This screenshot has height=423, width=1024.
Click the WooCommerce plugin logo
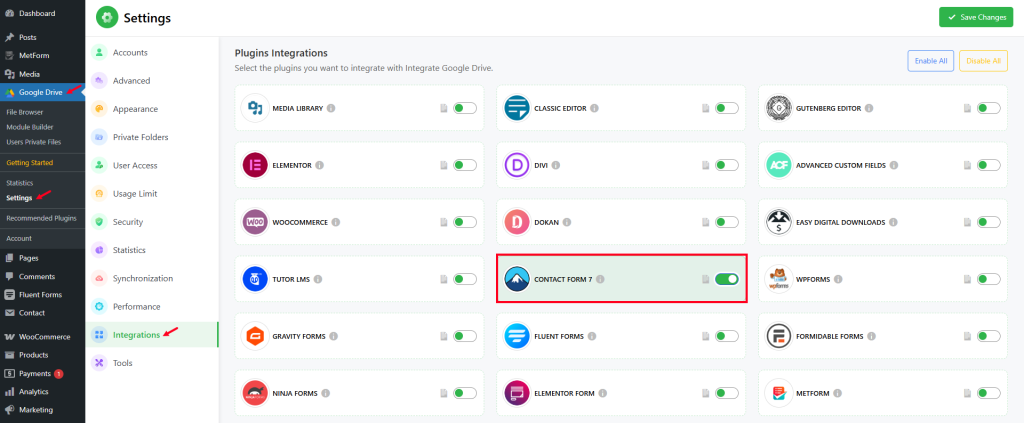click(x=255, y=222)
